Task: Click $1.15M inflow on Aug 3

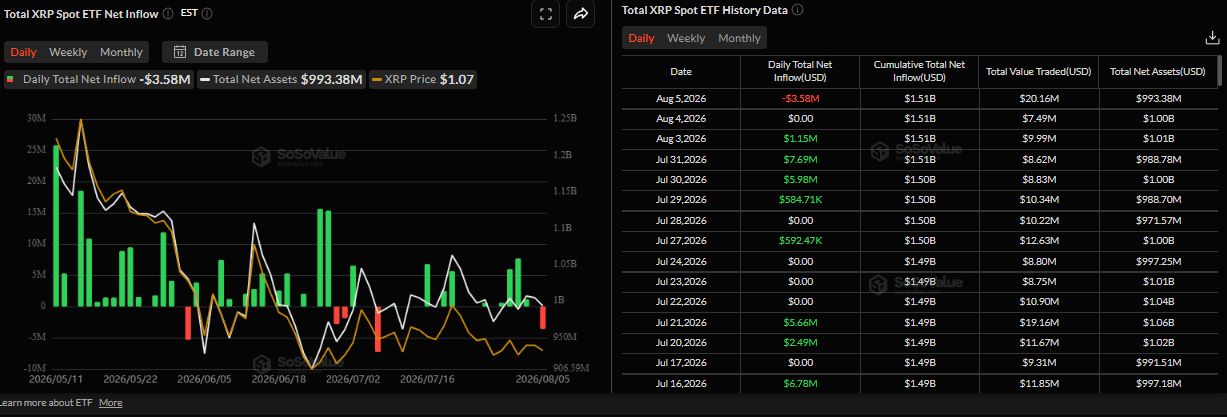Action: 799,139
